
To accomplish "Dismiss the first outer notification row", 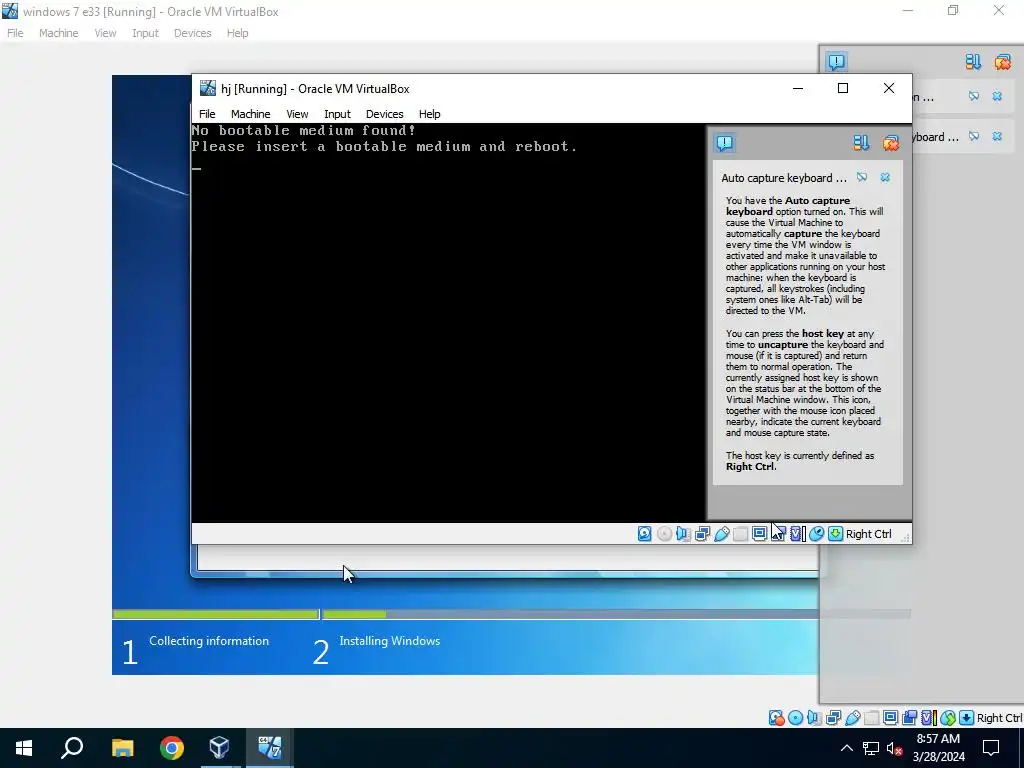I will 997,96.
